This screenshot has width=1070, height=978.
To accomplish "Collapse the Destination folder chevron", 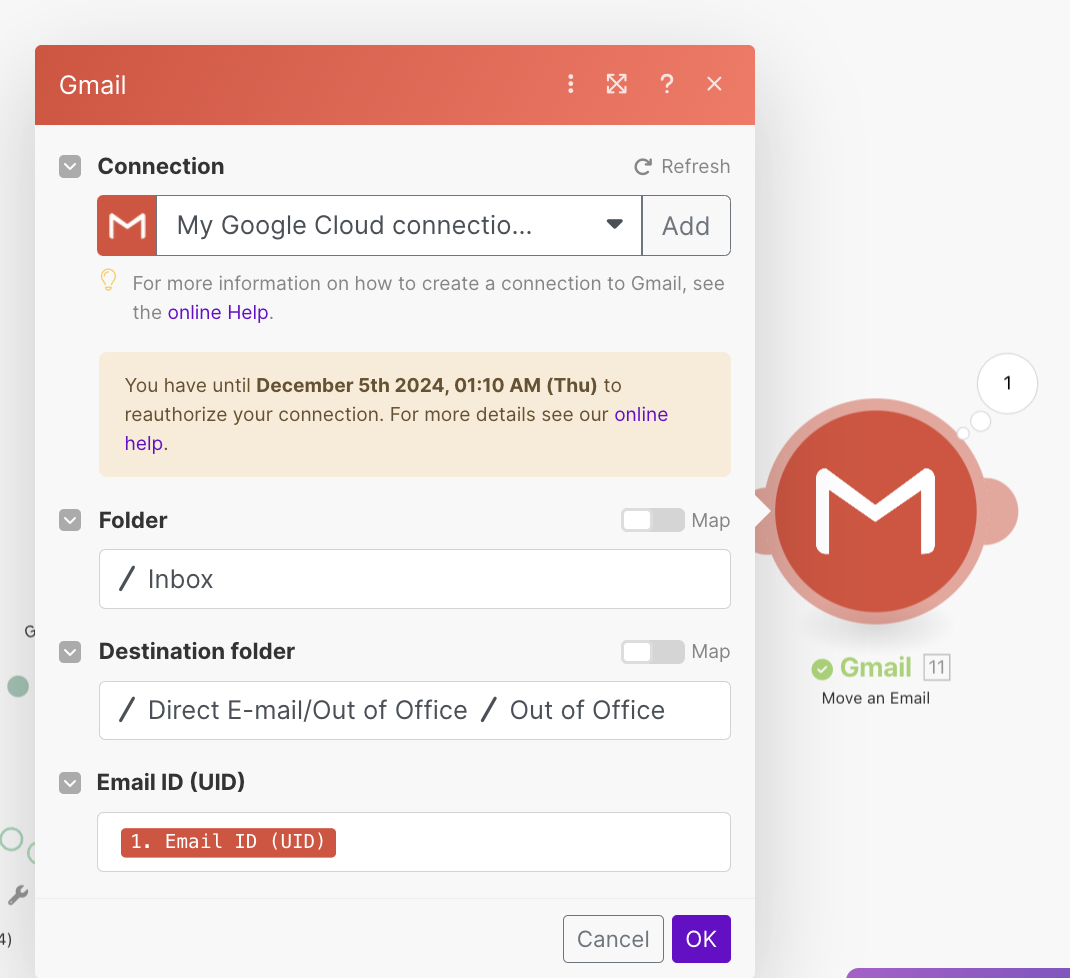I will [70, 652].
